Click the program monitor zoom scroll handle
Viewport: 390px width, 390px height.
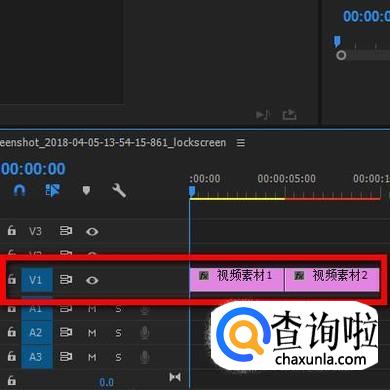click(x=341, y=55)
